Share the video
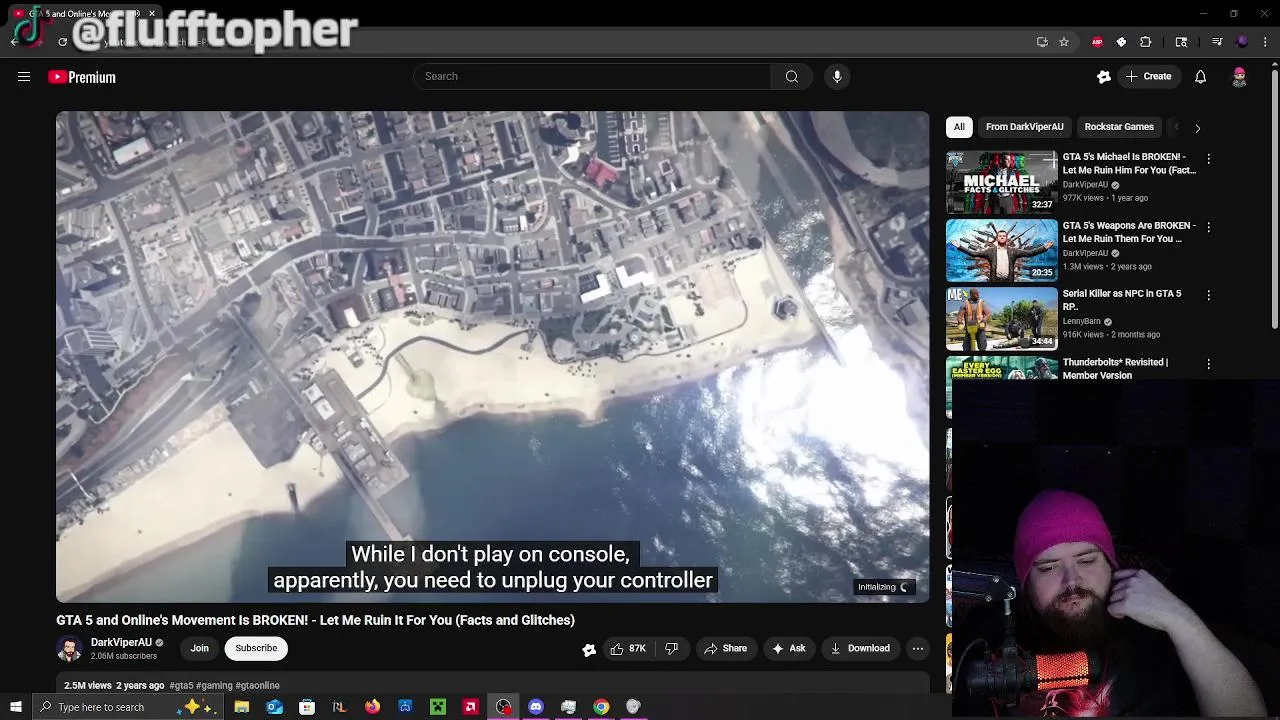This screenshot has height=720, width=1280. pos(726,649)
